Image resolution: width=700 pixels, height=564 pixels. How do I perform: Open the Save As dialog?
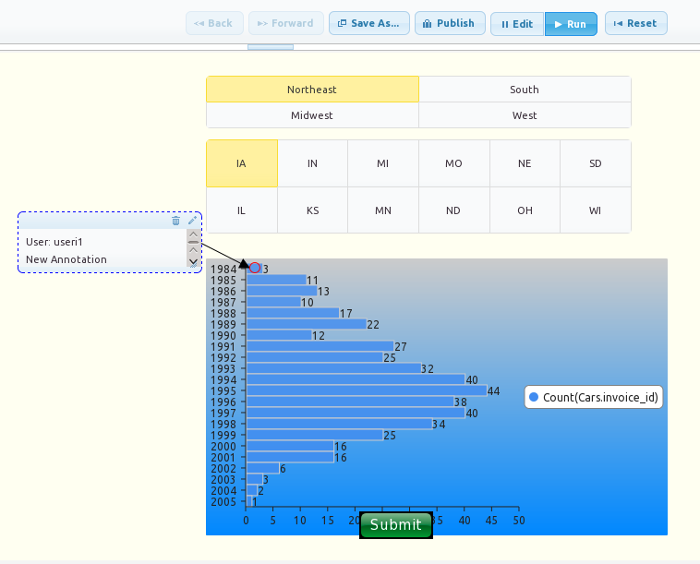coord(369,24)
